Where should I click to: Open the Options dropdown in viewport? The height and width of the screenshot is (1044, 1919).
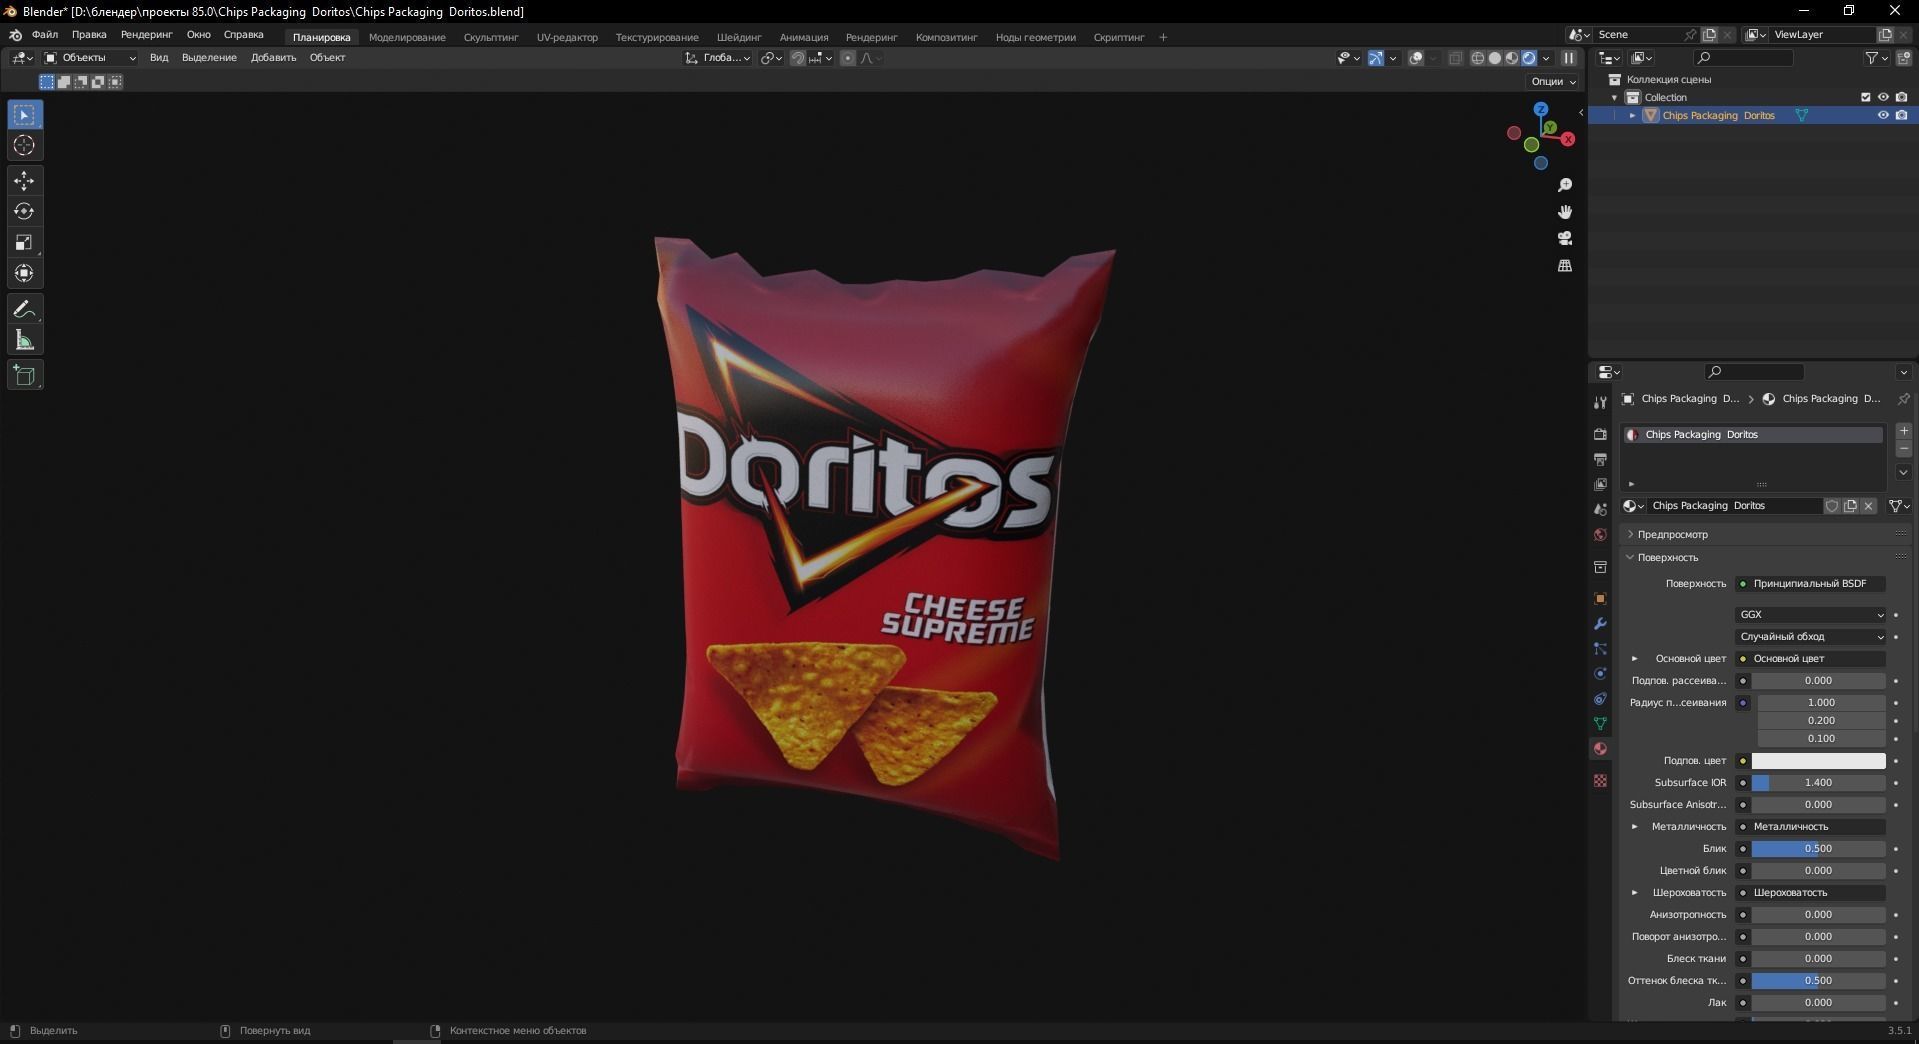pos(1553,81)
